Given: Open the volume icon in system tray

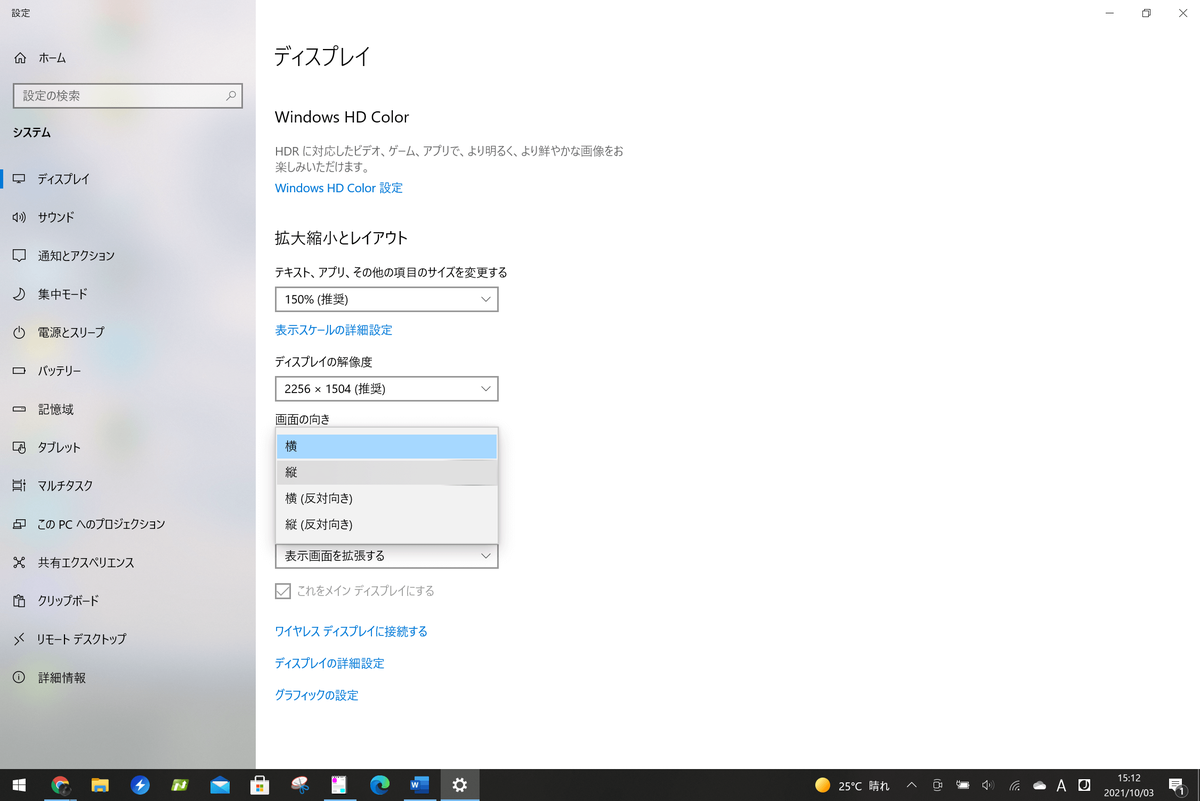Looking at the screenshot, I should tap(987, 786).
